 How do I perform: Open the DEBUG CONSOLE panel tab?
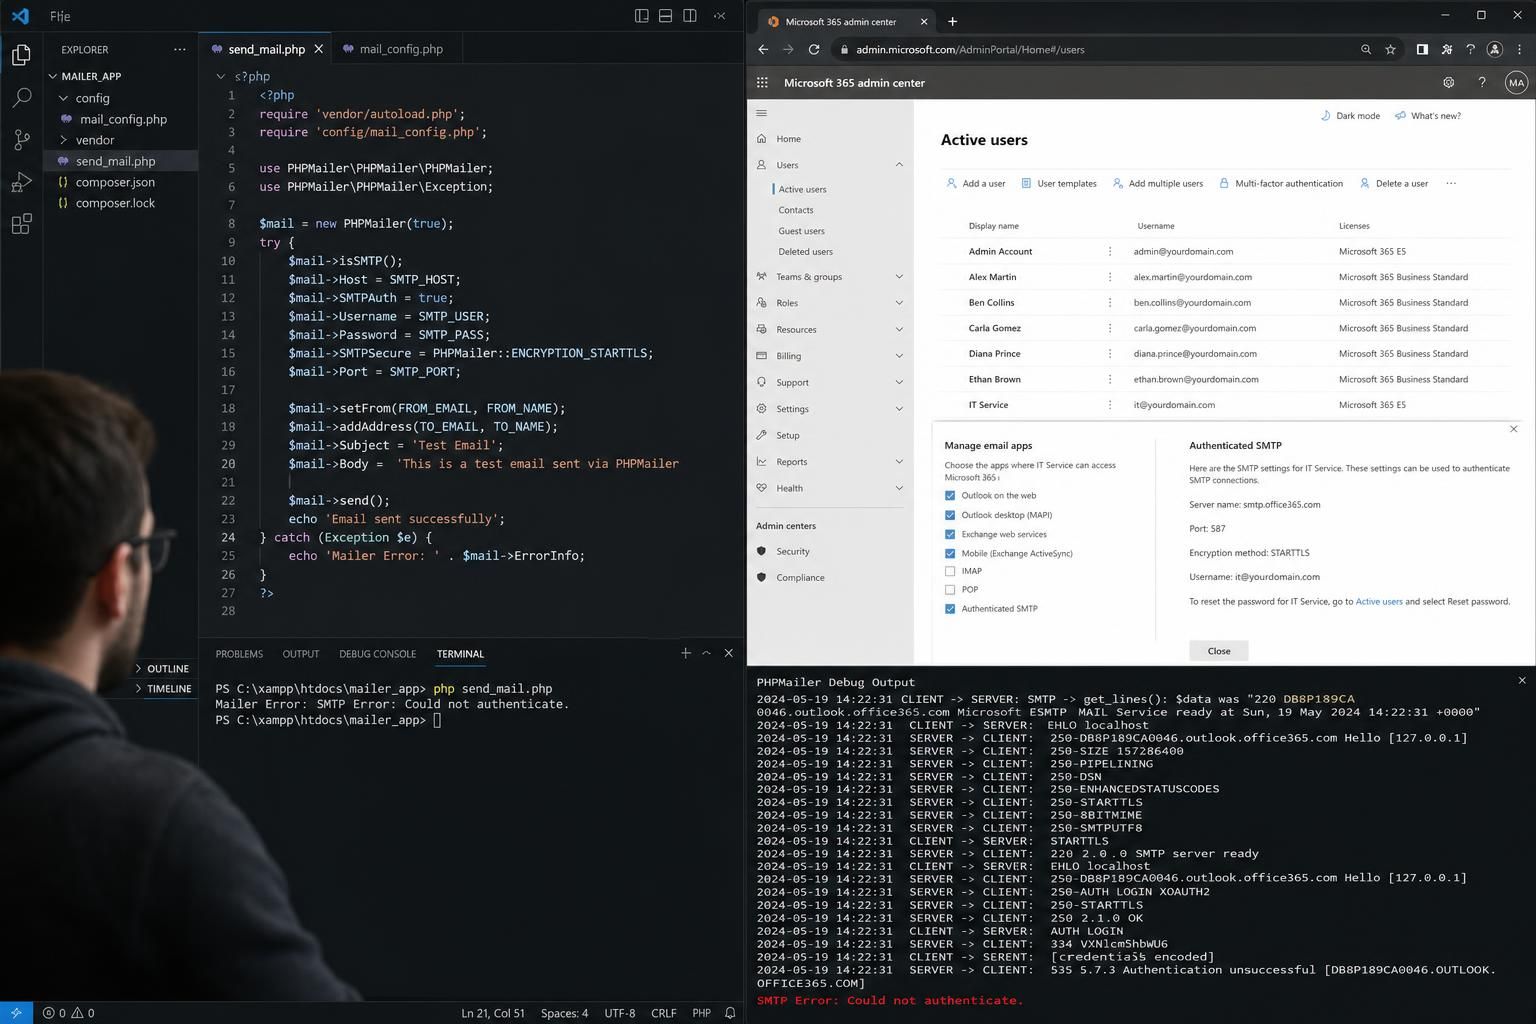(x=377, y=654)
